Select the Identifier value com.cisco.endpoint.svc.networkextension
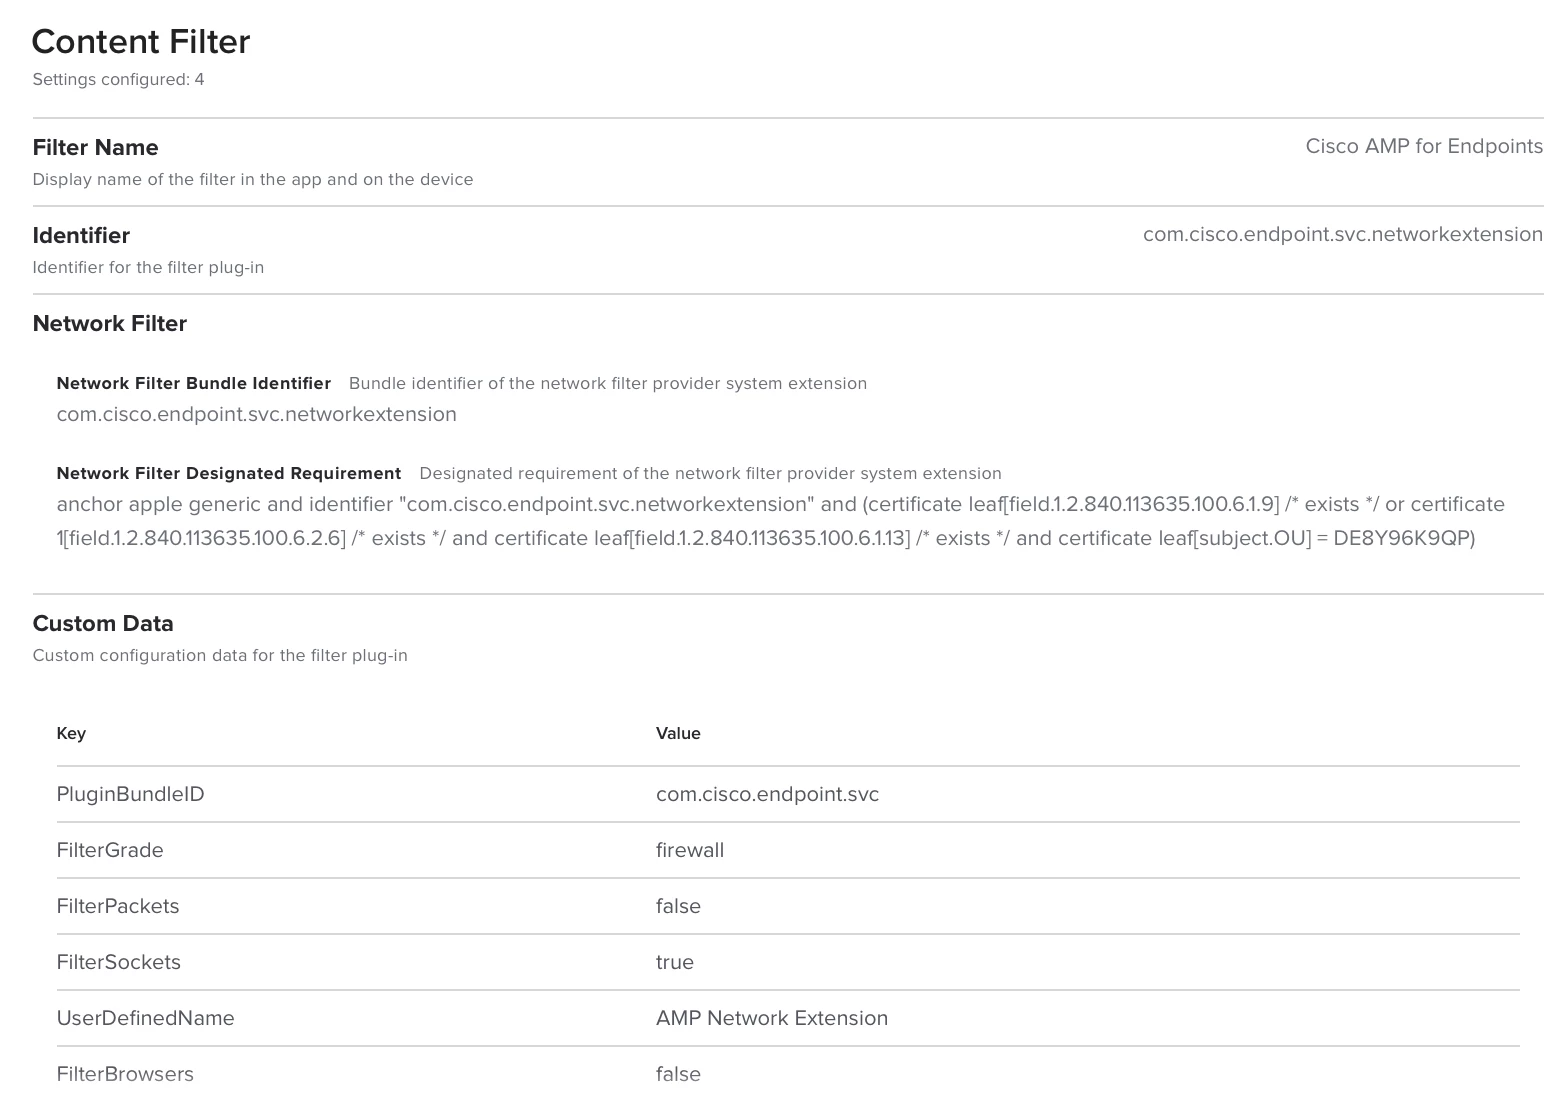This screenshot has height=1102, width=1568. [x=1343, y=234]
